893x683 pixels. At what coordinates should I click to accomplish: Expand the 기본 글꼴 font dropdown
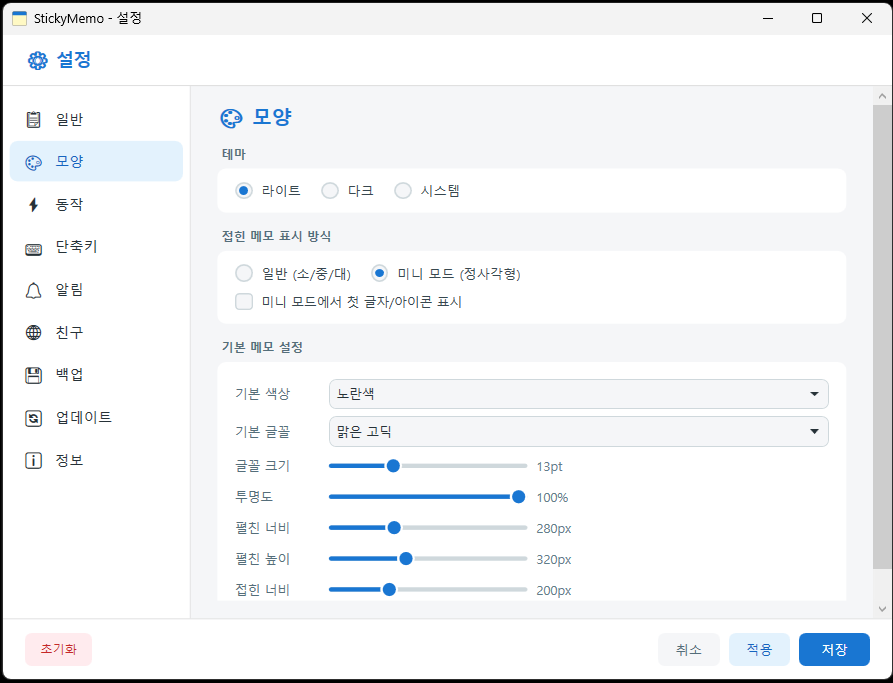578,432
